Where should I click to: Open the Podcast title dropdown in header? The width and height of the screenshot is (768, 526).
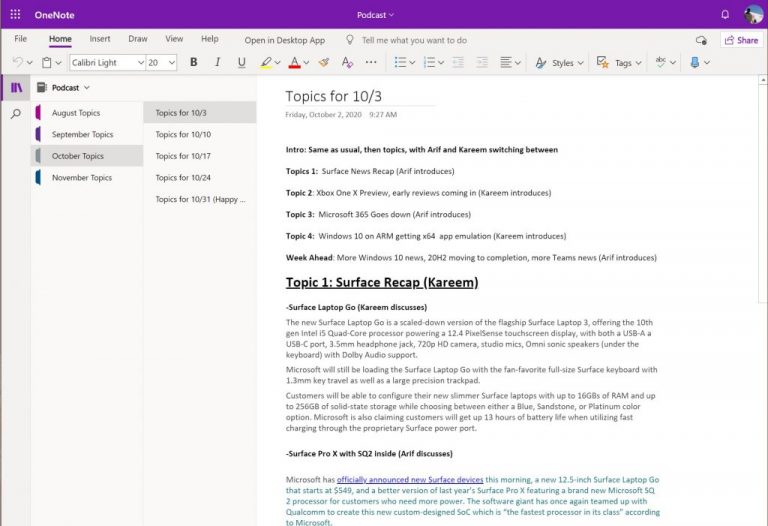click(375, 15)
